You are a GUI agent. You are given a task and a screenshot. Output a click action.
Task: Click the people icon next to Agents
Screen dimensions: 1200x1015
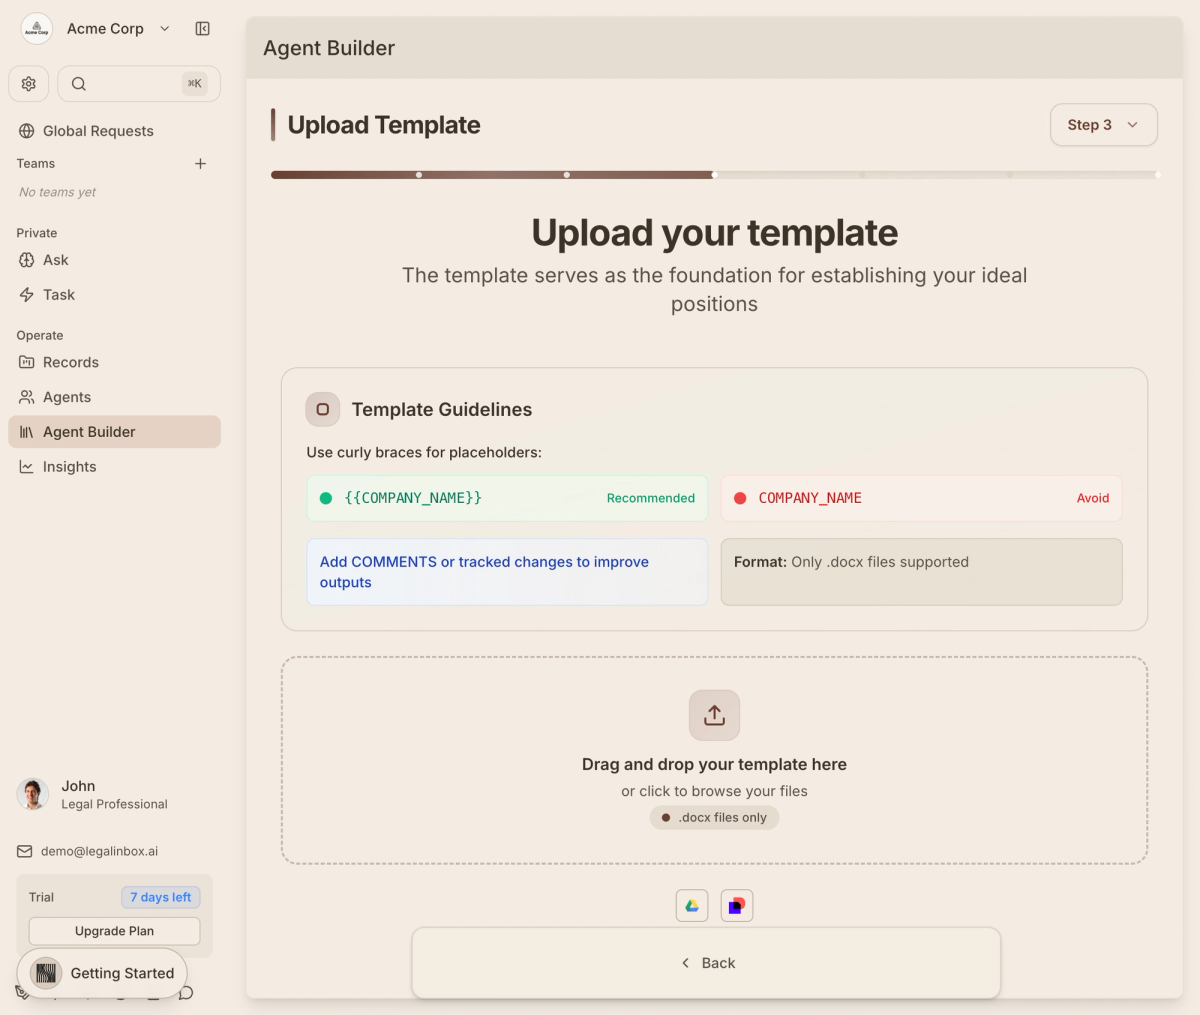[x=27, y=397]
